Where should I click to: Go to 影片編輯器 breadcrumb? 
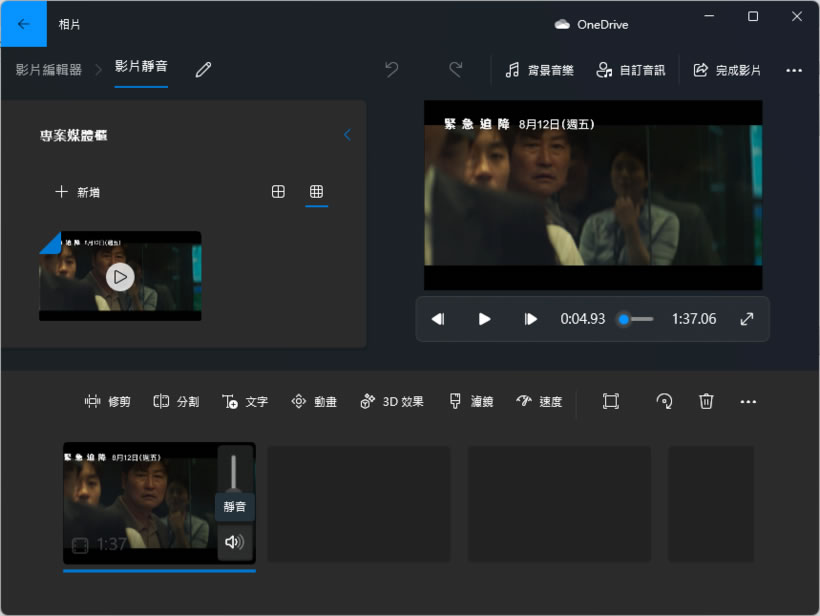click(49, 69)
